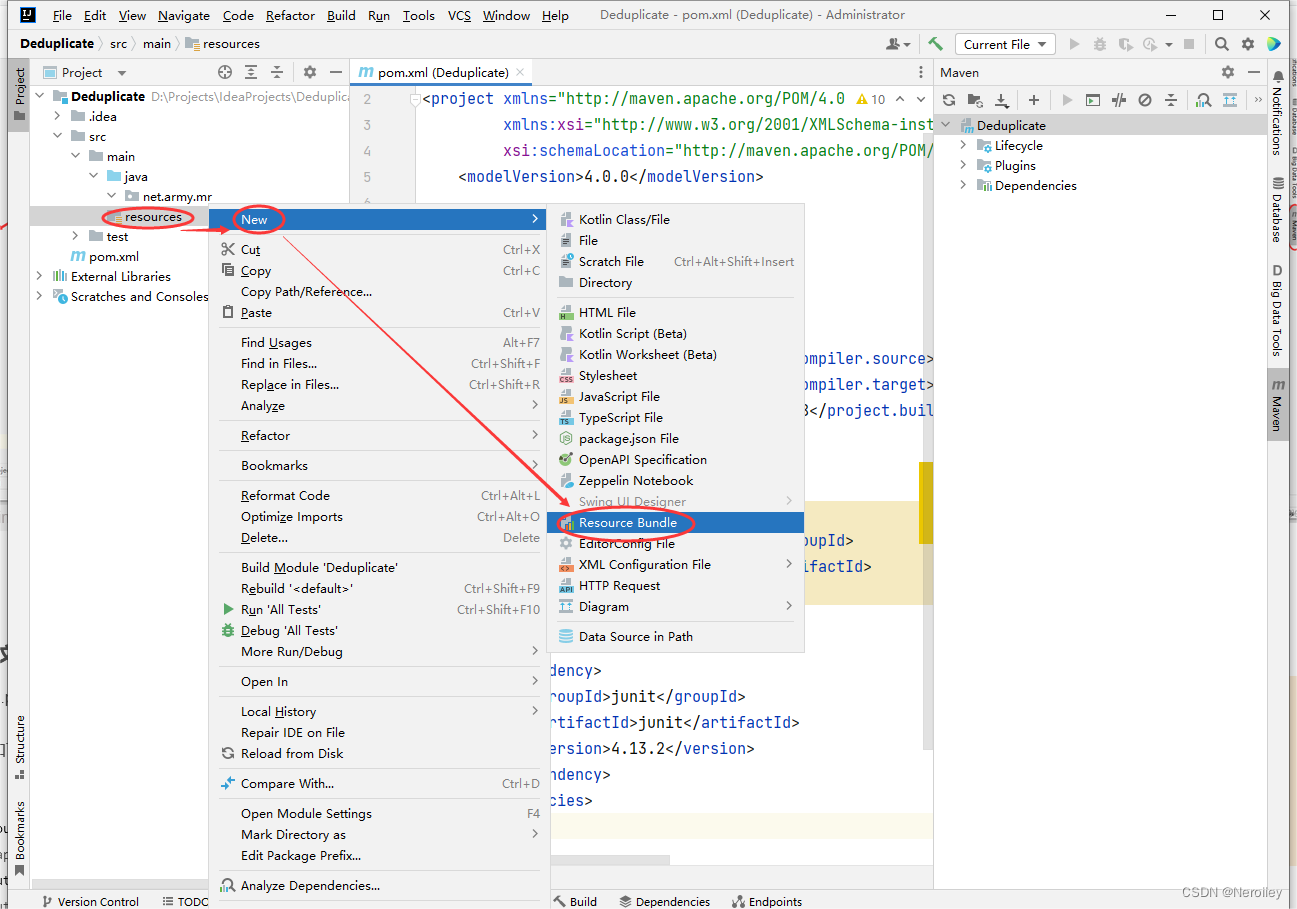This screenshot has height=909, width=1297.
Task: Expand Maven Lifecycle node
Action: [964, 145]
